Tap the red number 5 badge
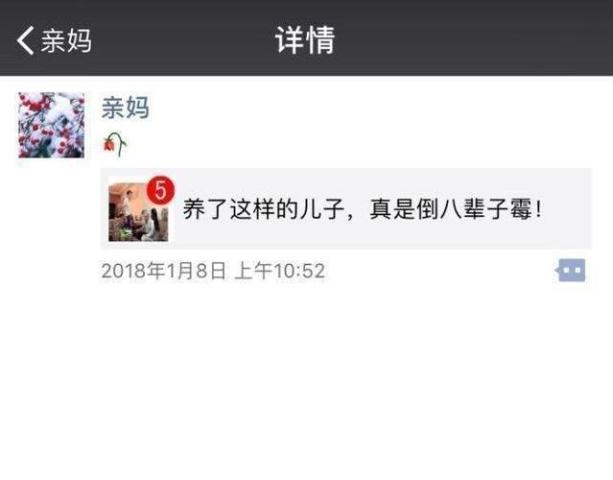The image size is (613, 480). (161, 190)
